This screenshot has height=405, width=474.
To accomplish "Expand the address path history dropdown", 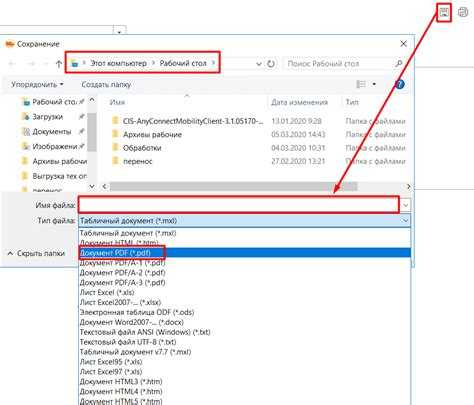I will tap(258, 64).
